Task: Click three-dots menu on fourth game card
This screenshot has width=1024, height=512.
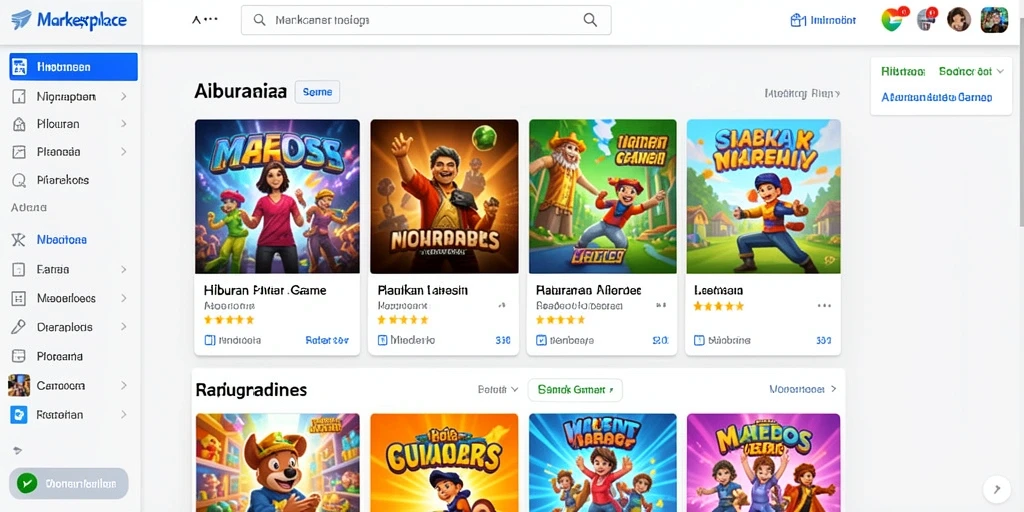Action: (x=824, y=305)
